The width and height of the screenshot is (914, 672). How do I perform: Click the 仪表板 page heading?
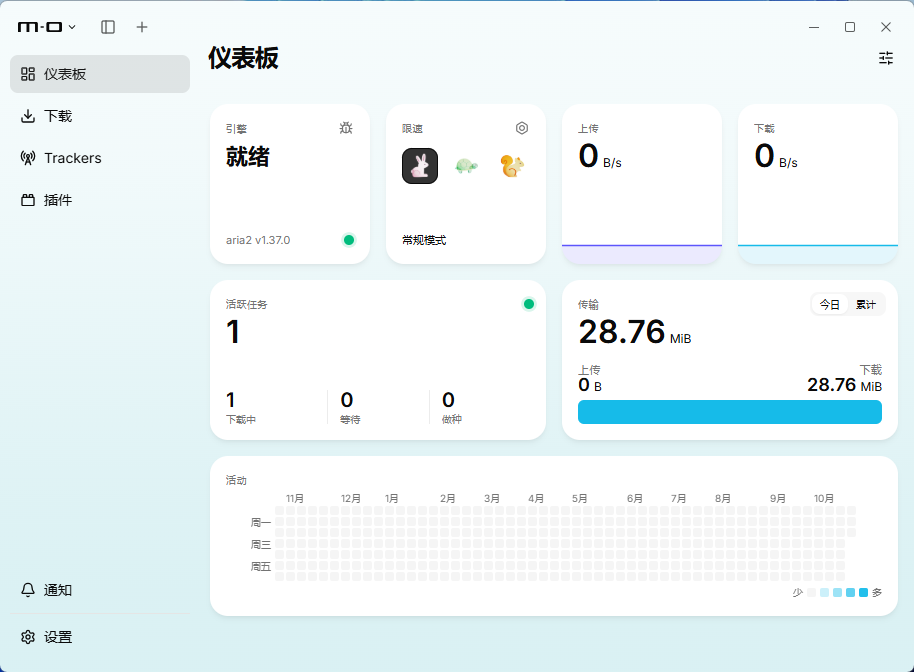point(244,58)
